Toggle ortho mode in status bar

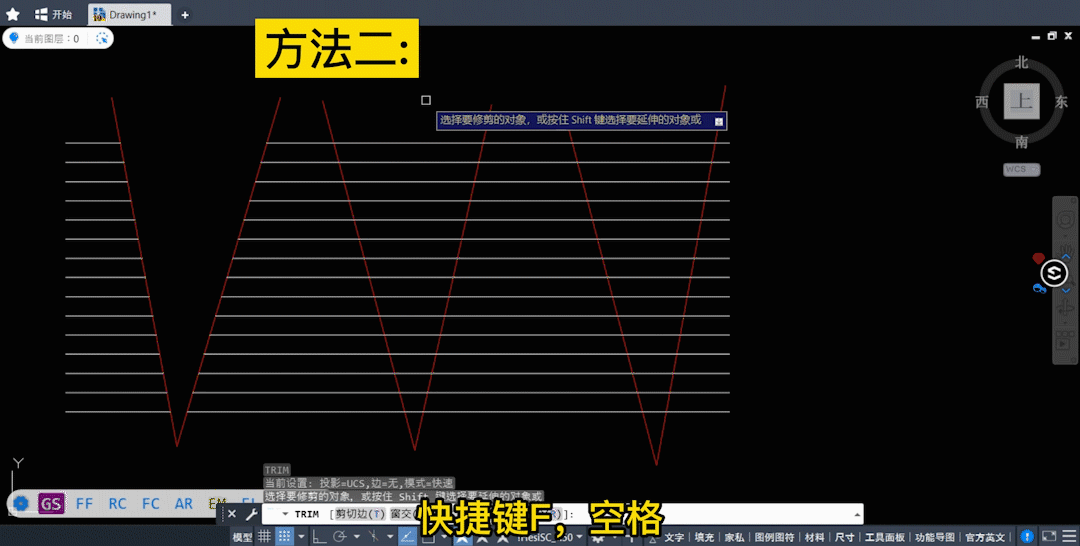point(319,536)
